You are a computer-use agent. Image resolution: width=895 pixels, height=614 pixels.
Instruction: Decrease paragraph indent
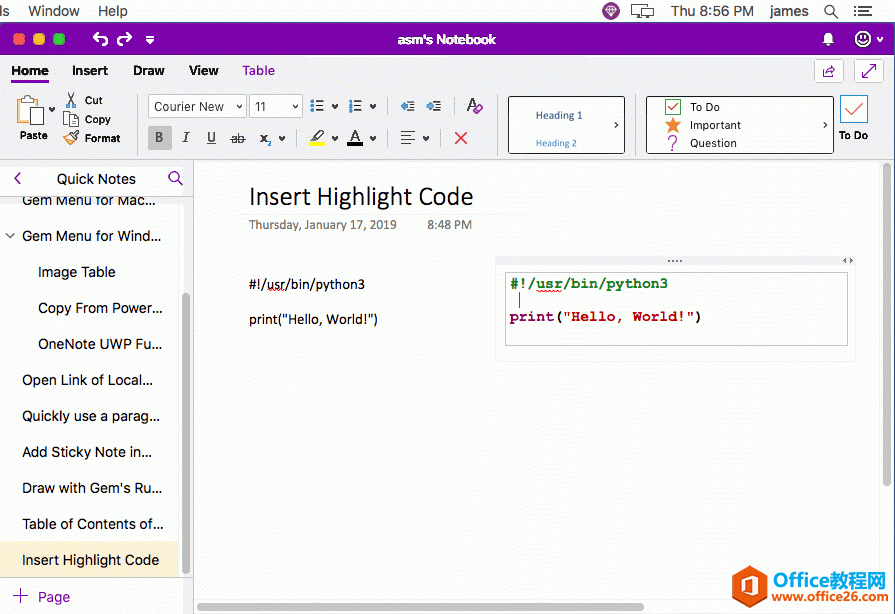[407, 106]
